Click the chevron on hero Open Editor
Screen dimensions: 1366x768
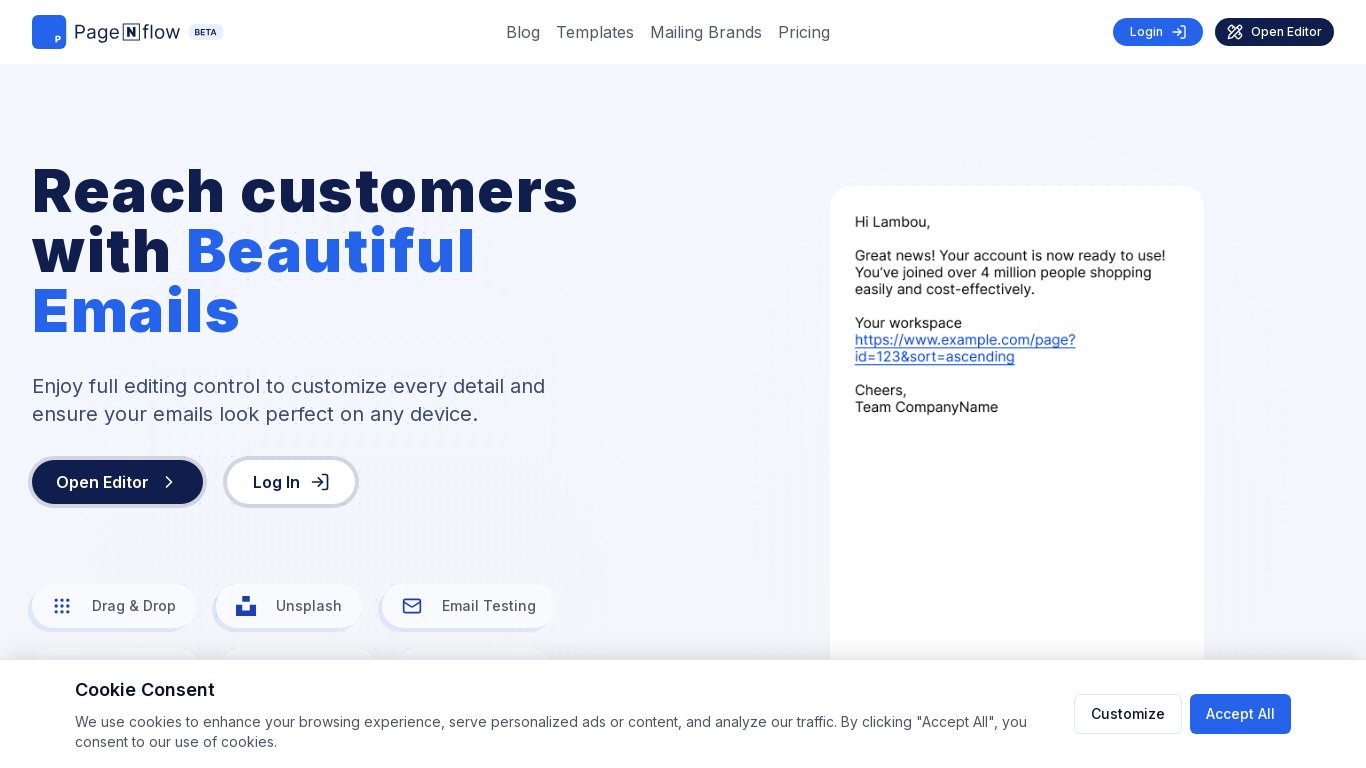point(169,482)
